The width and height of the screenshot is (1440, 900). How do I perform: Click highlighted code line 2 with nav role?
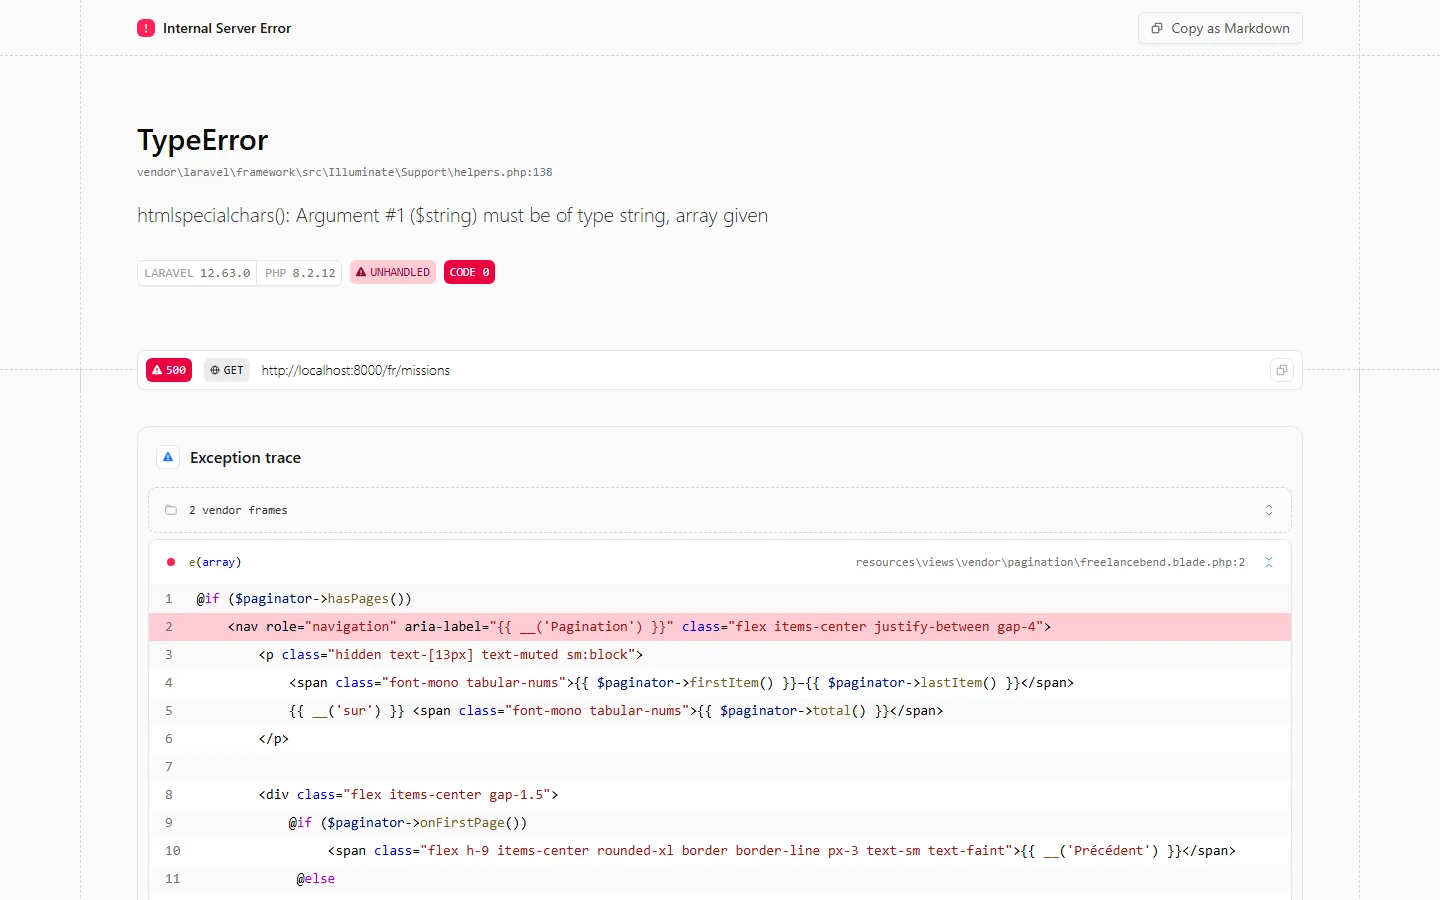tap(720, 627)
